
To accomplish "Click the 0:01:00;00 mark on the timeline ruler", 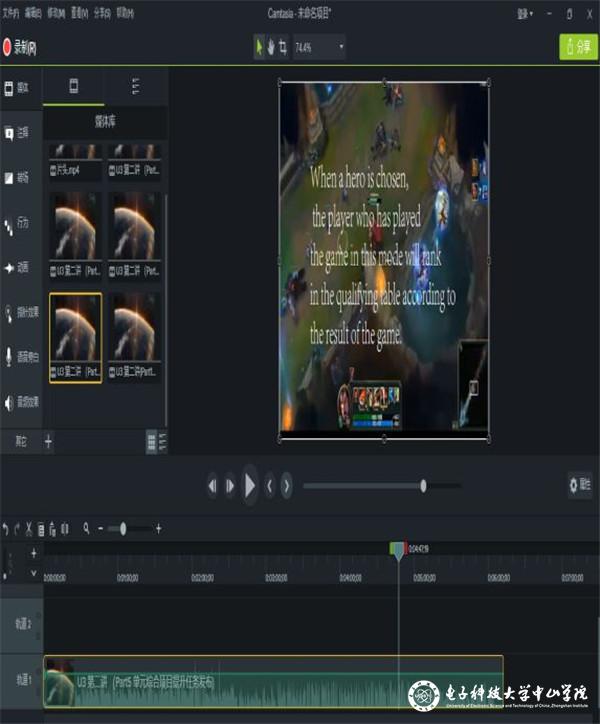I will 127,578.
